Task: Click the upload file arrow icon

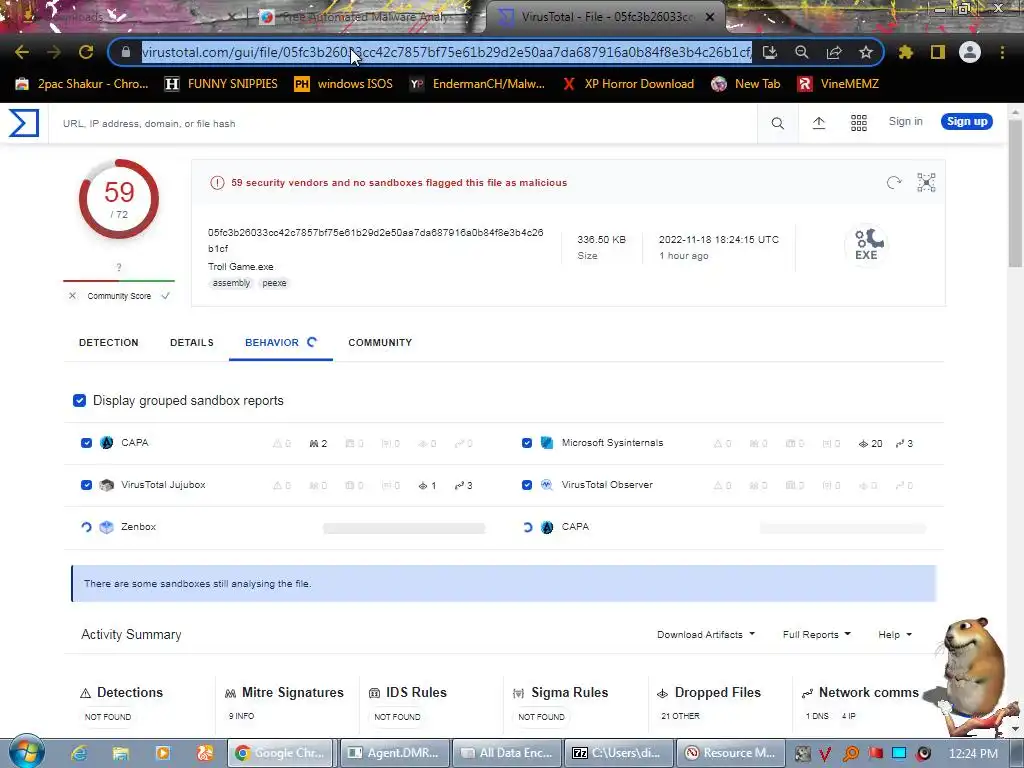Action: [x=818, y=123]
